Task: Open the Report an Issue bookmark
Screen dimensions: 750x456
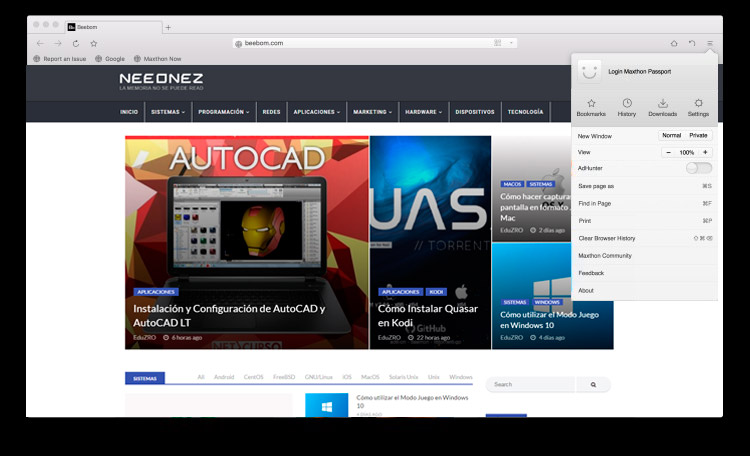Action: 60,59
